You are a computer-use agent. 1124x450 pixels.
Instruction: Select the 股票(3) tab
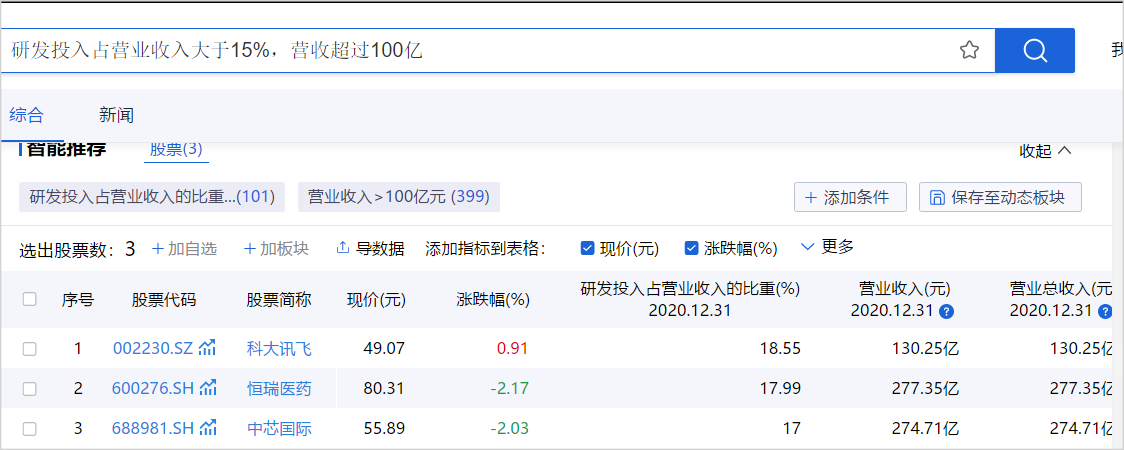(x=176, y=150)
